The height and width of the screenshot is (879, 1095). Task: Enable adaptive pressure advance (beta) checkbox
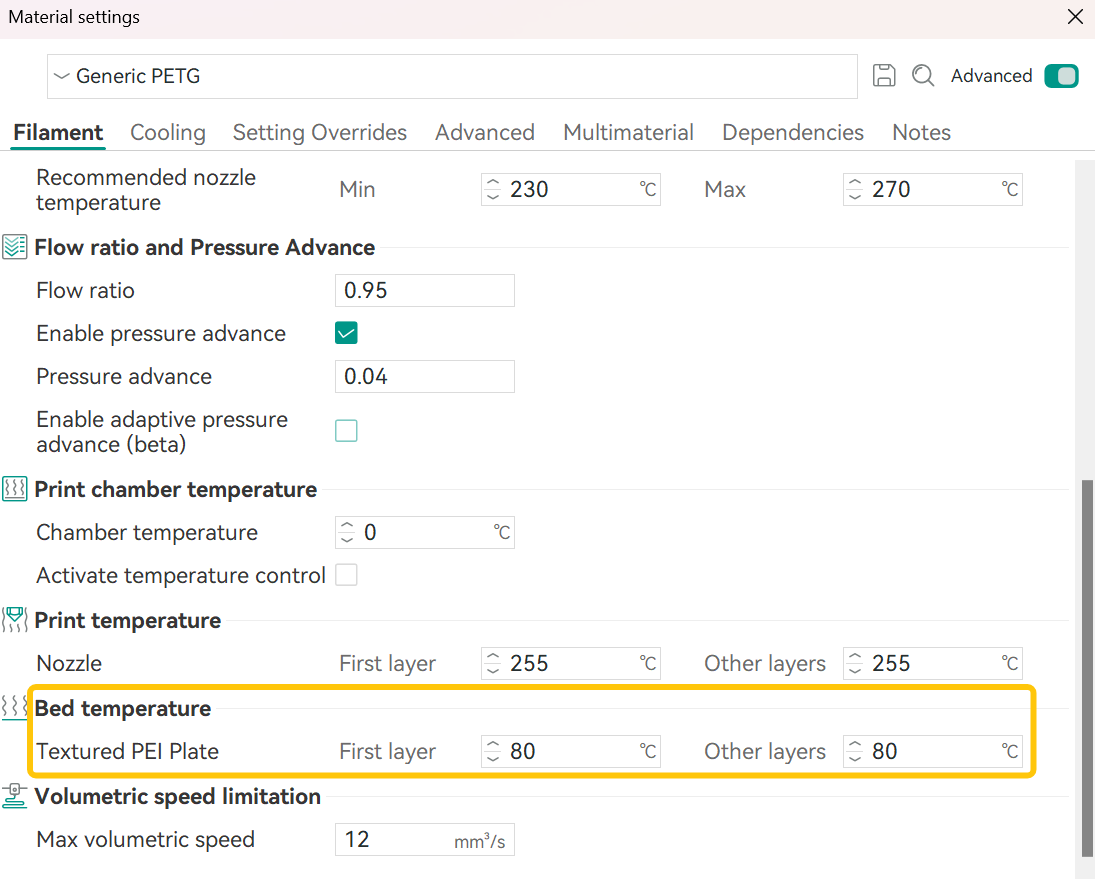click(x=346, y=431)
